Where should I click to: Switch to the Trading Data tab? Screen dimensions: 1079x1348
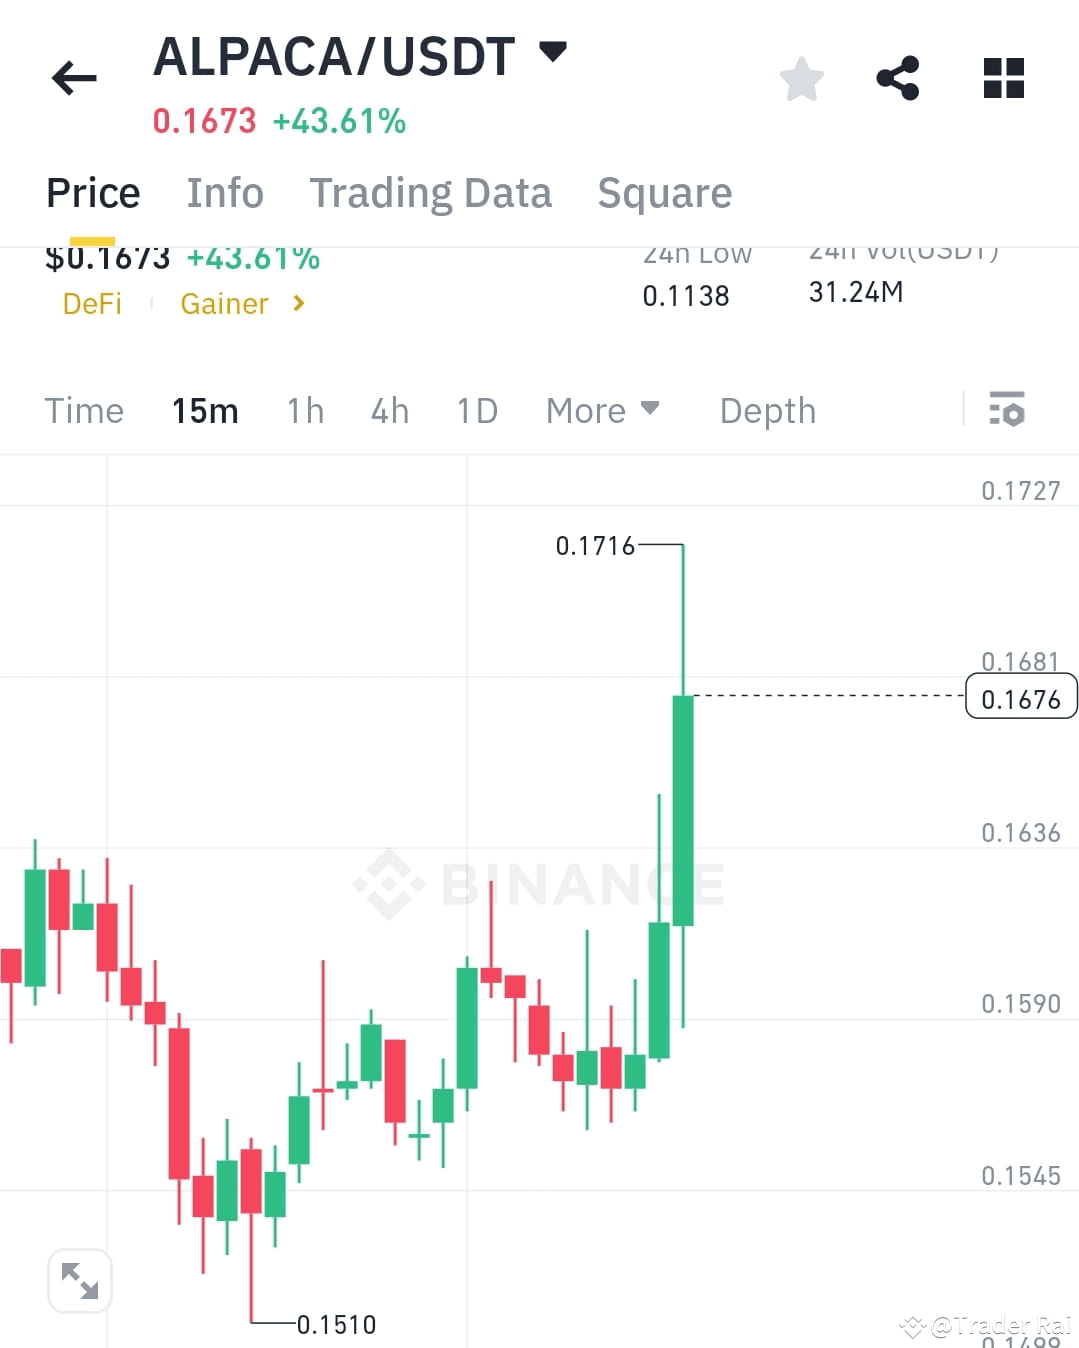(x=431, y=192)
